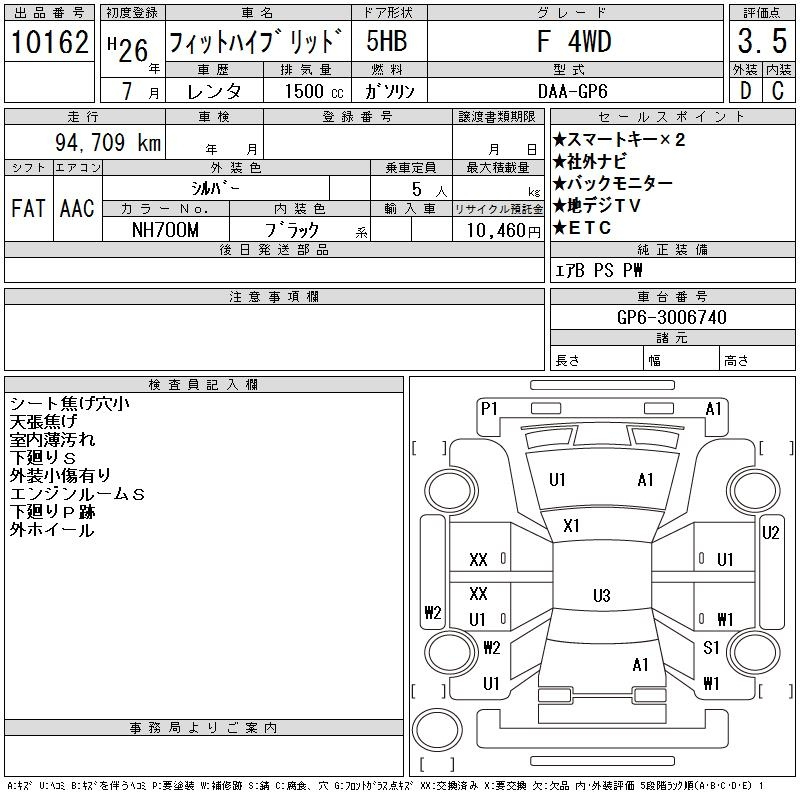Click the U3 mark on the roof
This screenshot has height=800, width=800.
tap(601, 596)
